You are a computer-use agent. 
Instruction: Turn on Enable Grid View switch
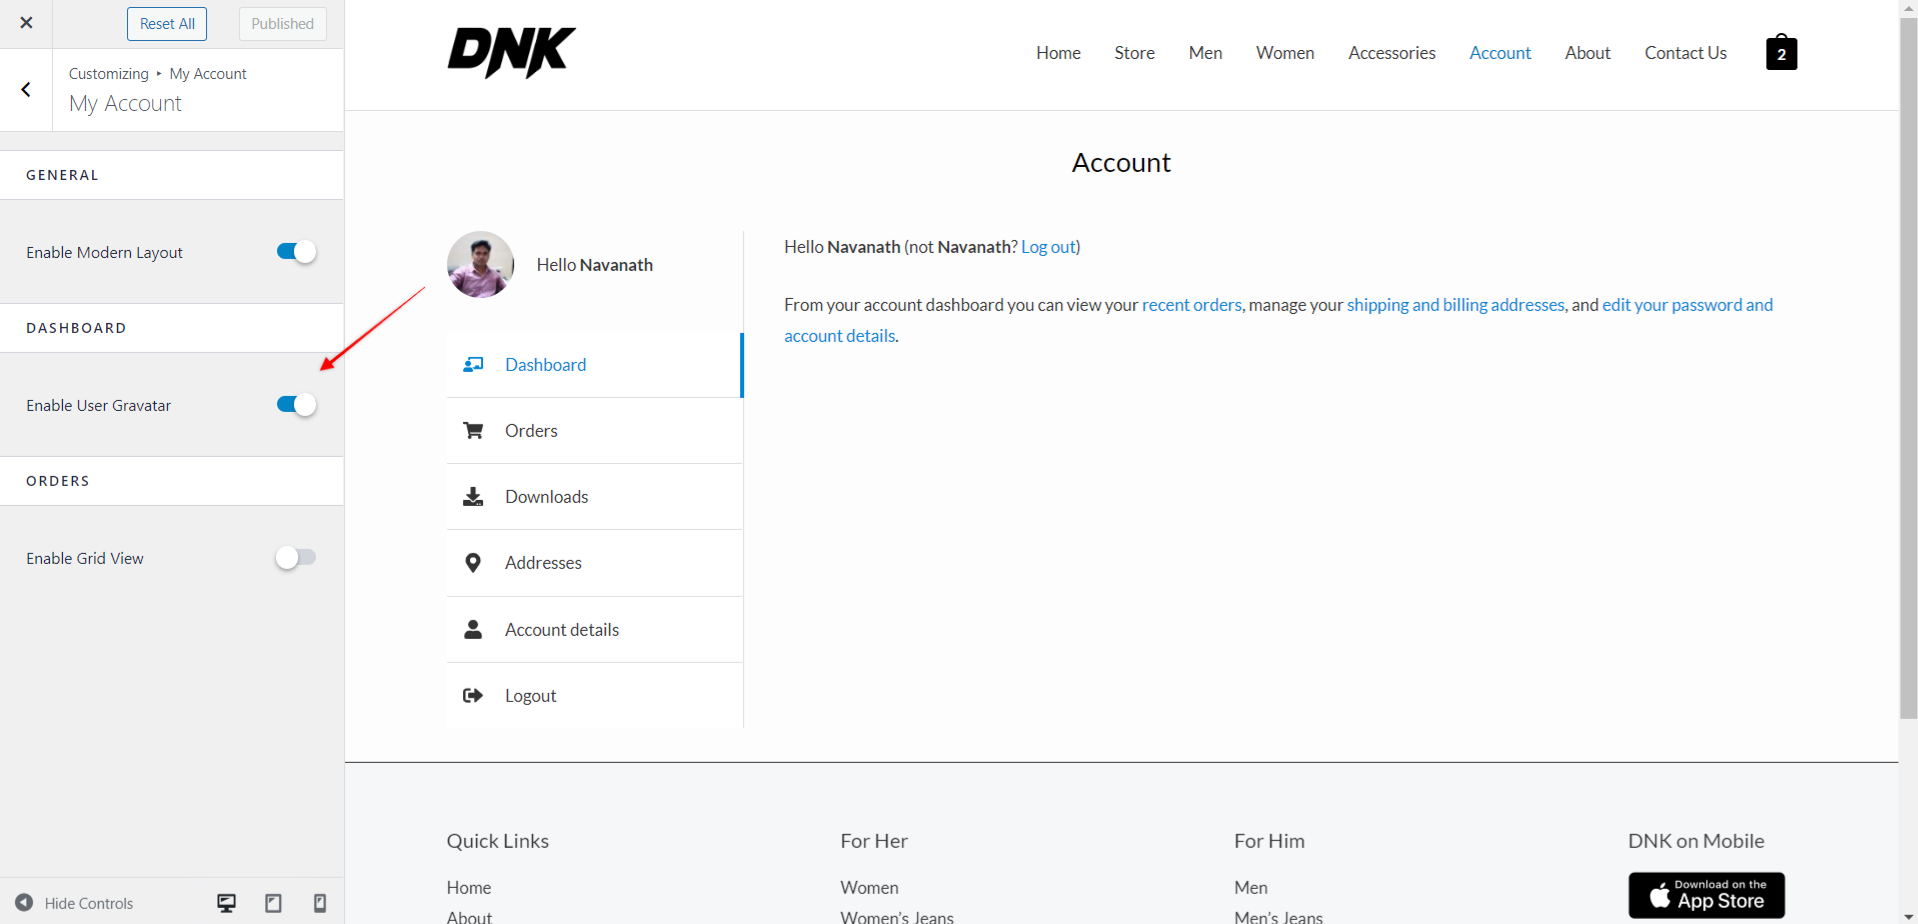pos(296,558)
